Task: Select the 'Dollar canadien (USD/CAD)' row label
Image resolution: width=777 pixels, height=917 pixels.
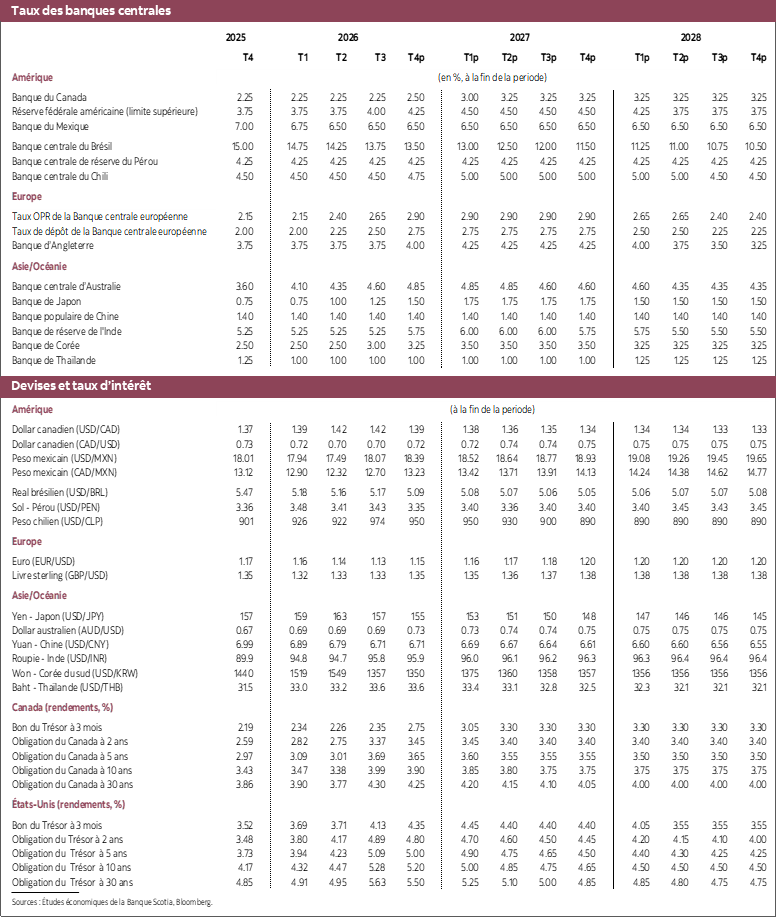Action: pyautogui.click(x=65, y=429)
